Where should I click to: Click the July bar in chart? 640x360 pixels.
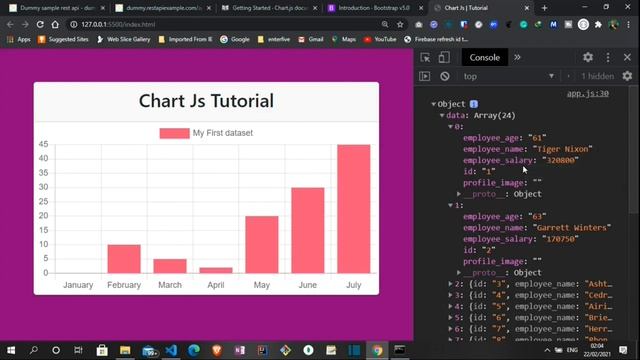[x=353, y=209]
